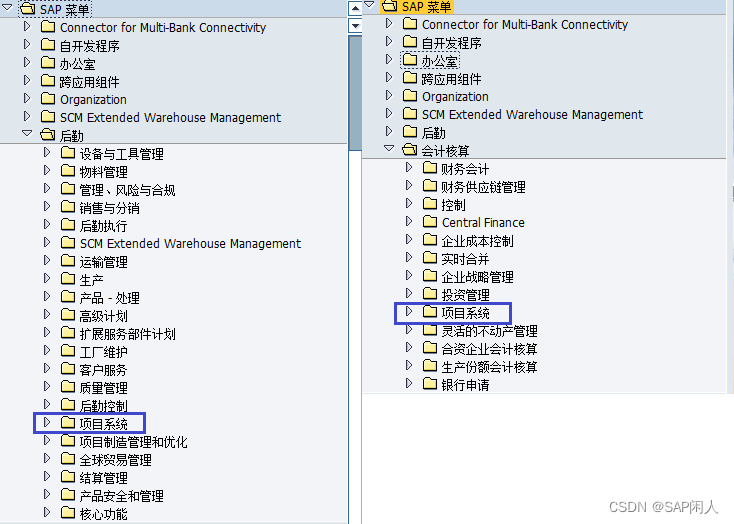Click the 办公室 folder icon in right tree
Screen dimensions: 734x524
pos(410,60)
